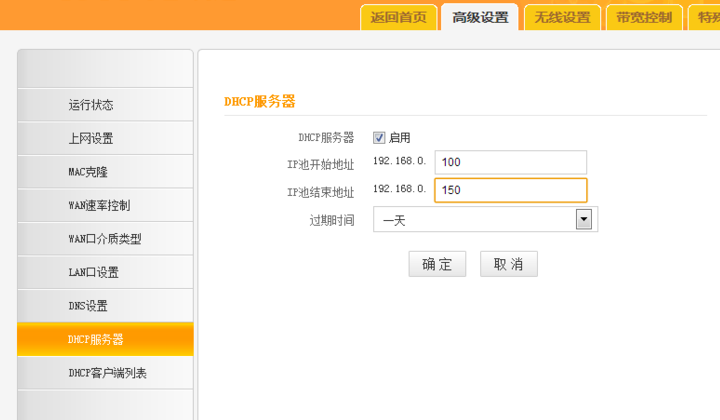Select 上网设置 sidebar item

(x=91, y=139)
